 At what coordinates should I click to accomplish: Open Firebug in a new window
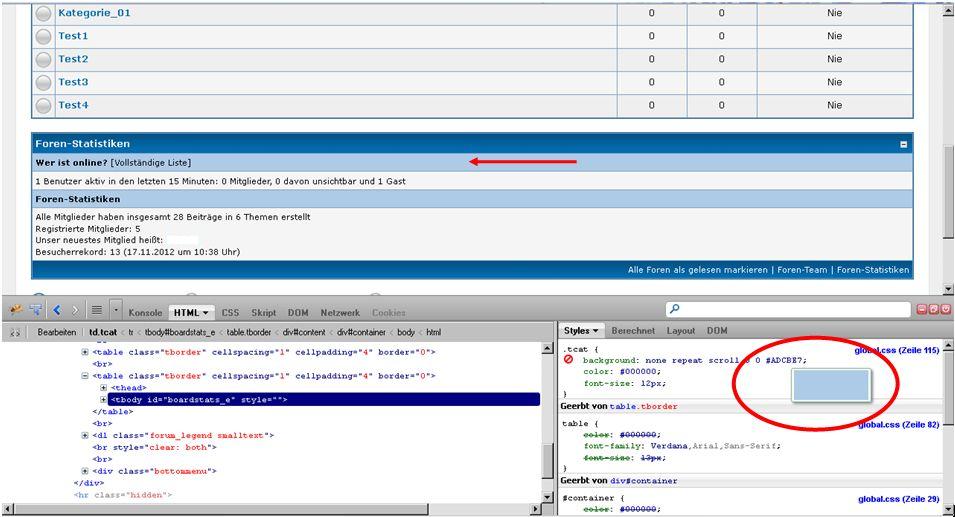[934, 309]
